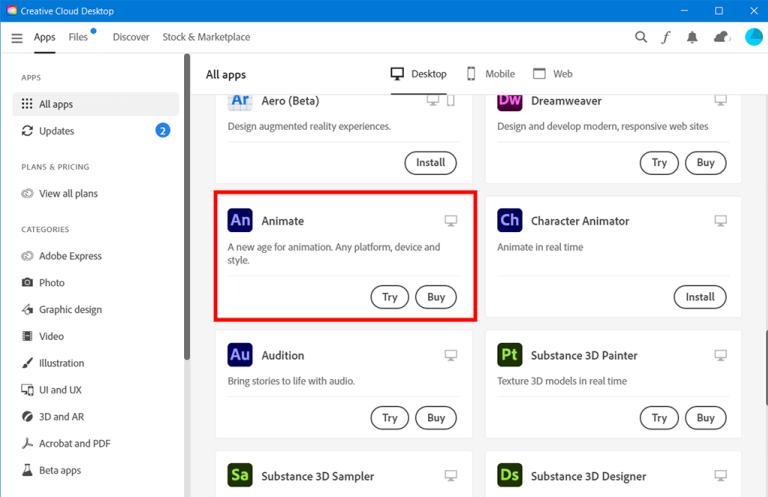Click the Audition app icon
The image size is (768, 497).
click(240, 355)
